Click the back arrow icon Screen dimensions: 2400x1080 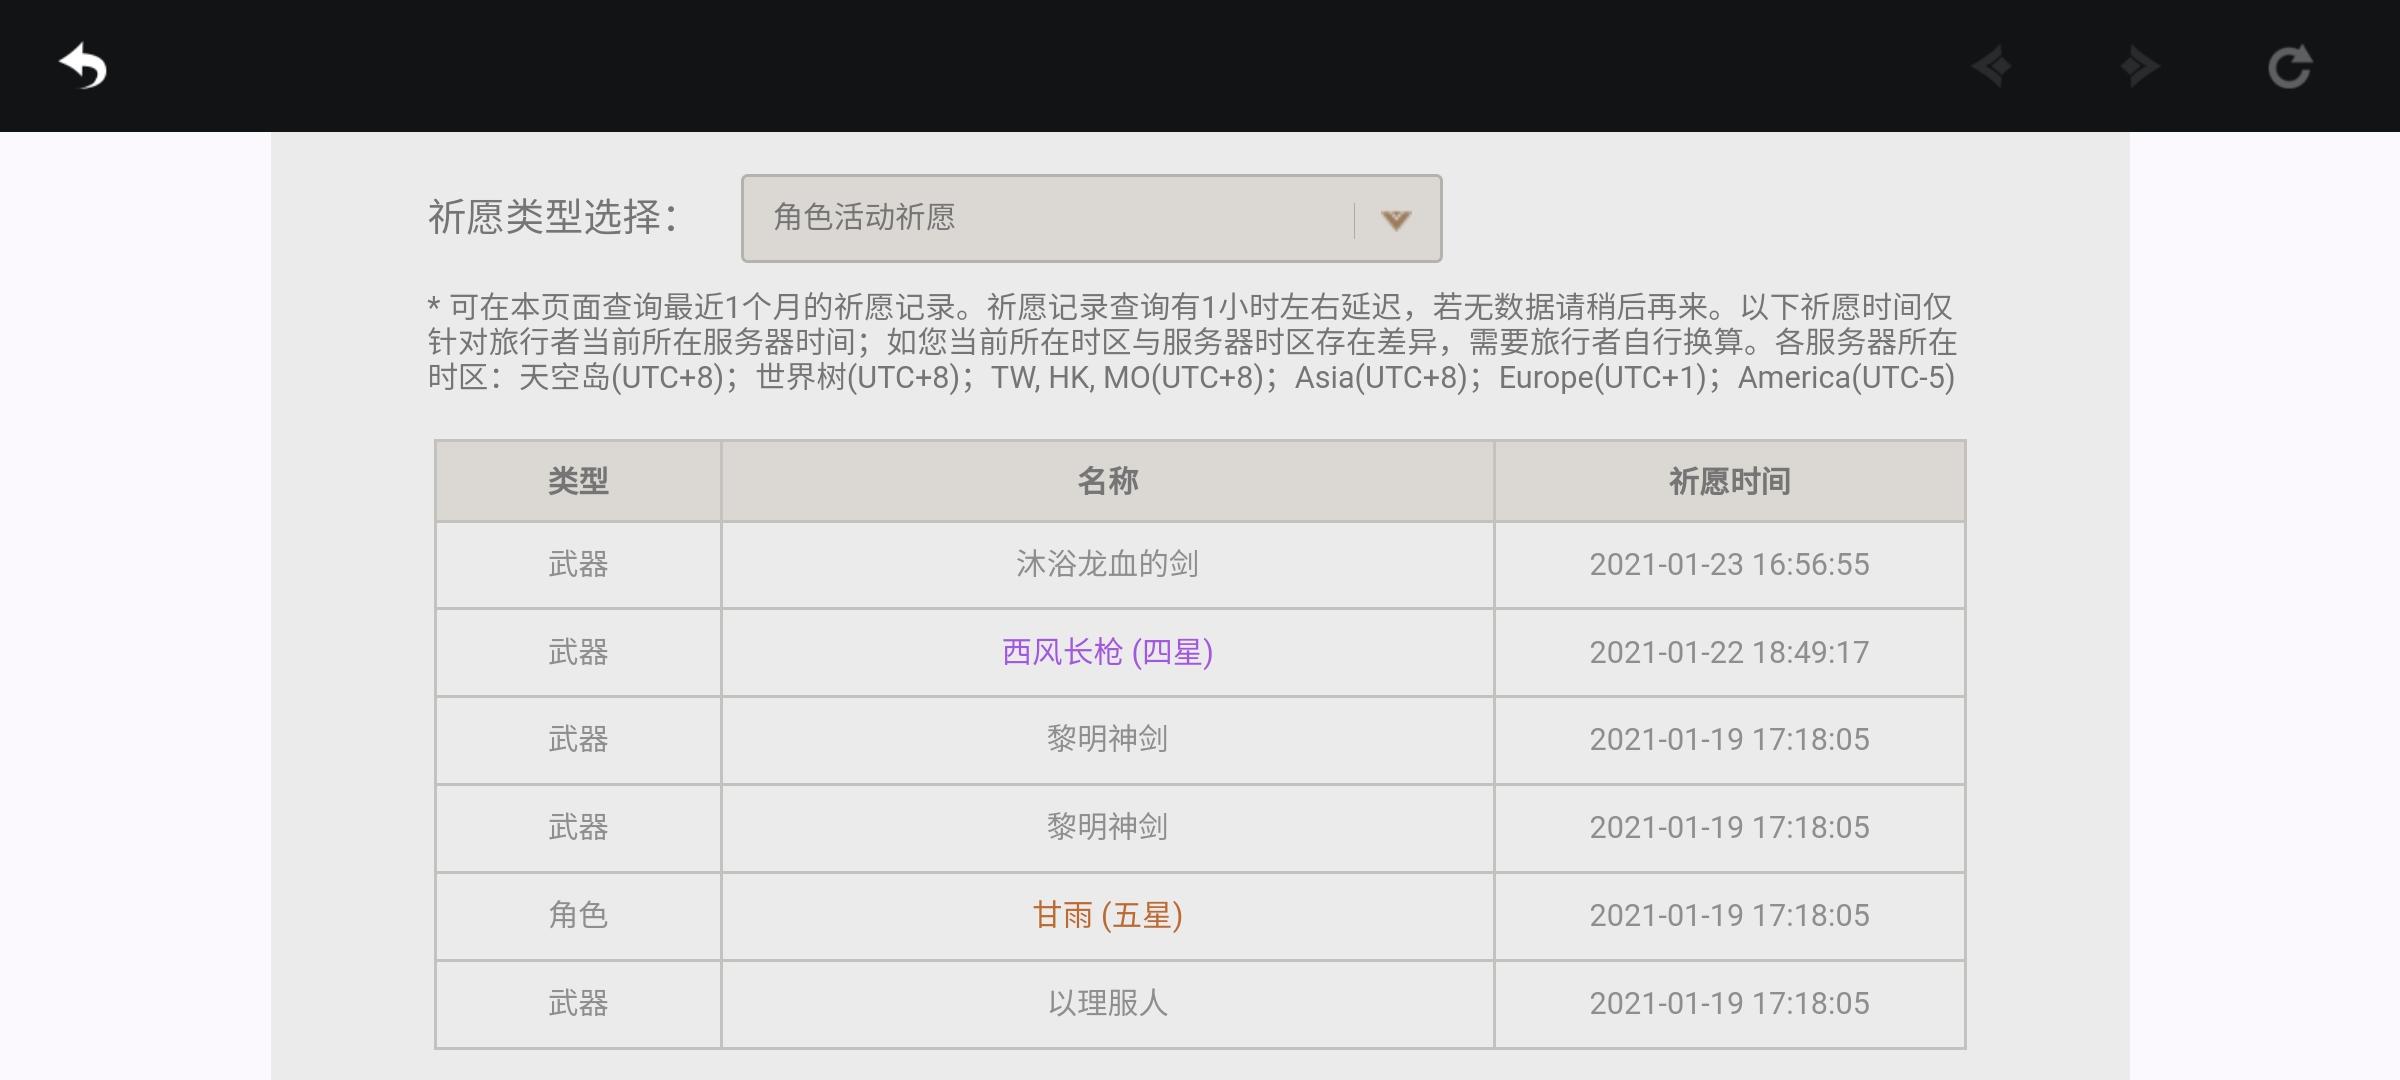[x=83, y=67]
